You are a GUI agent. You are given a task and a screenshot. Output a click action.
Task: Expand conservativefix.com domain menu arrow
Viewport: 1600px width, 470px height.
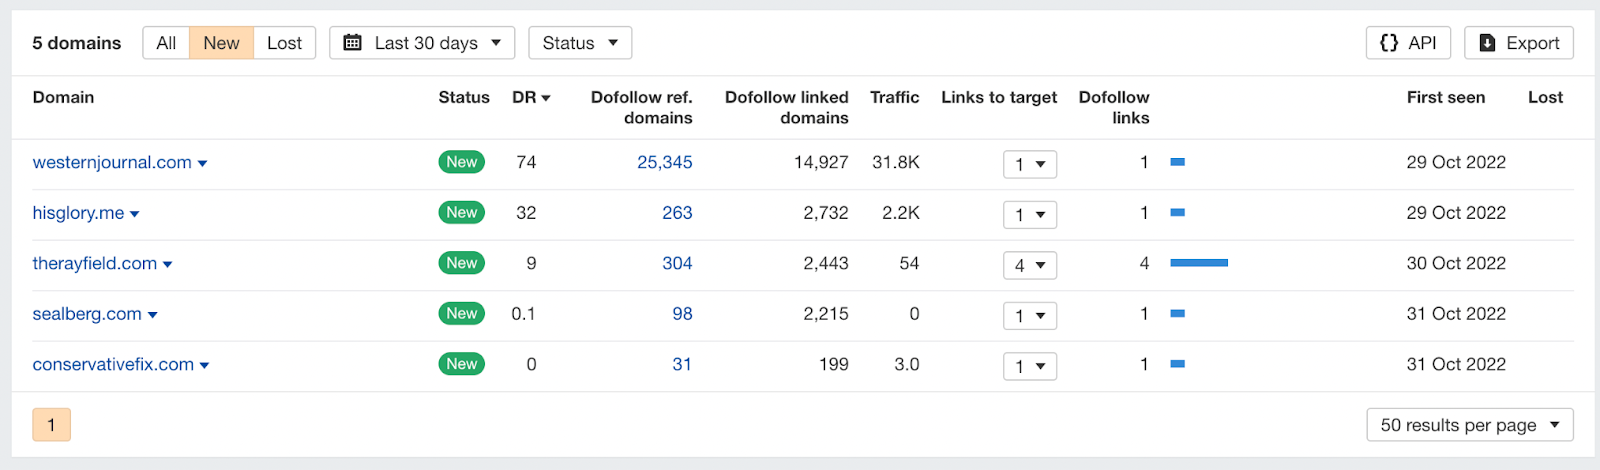[x=205, y=366]
